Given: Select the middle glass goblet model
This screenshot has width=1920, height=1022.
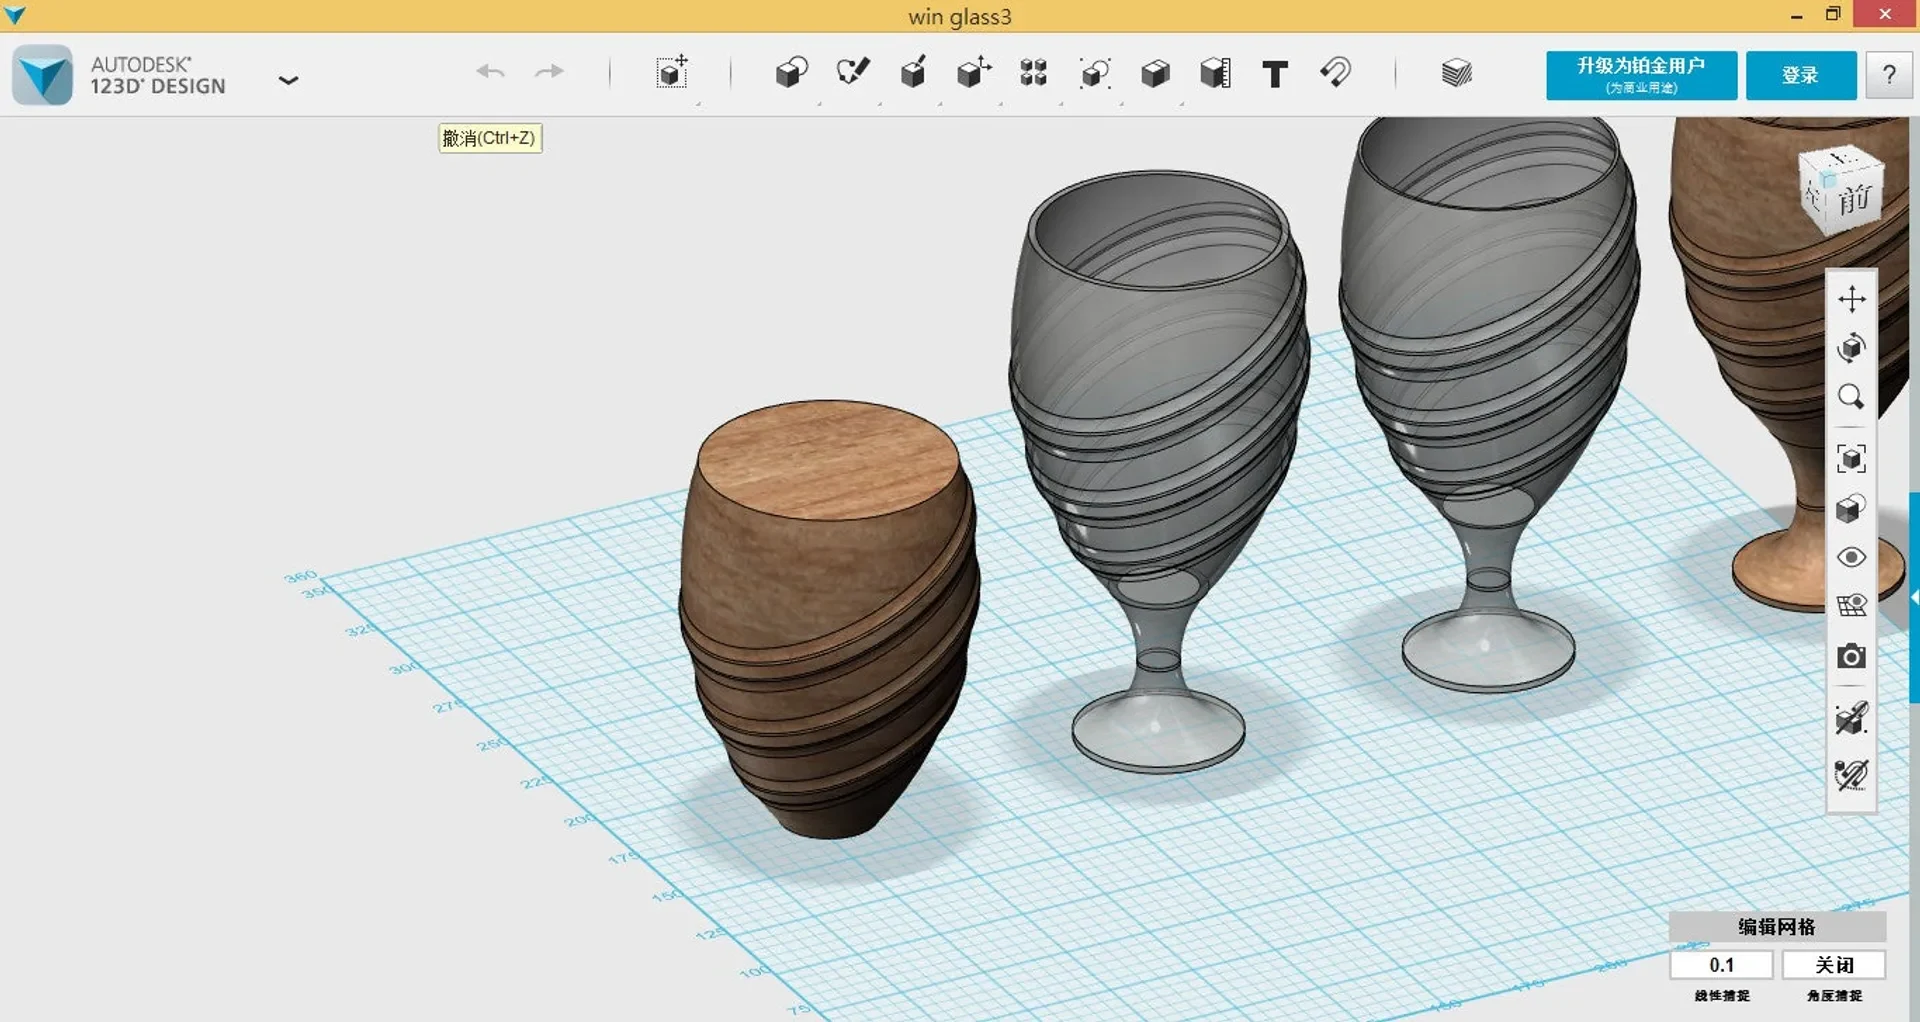Looking at the screenshot, I should click(x=1159, y=470).
